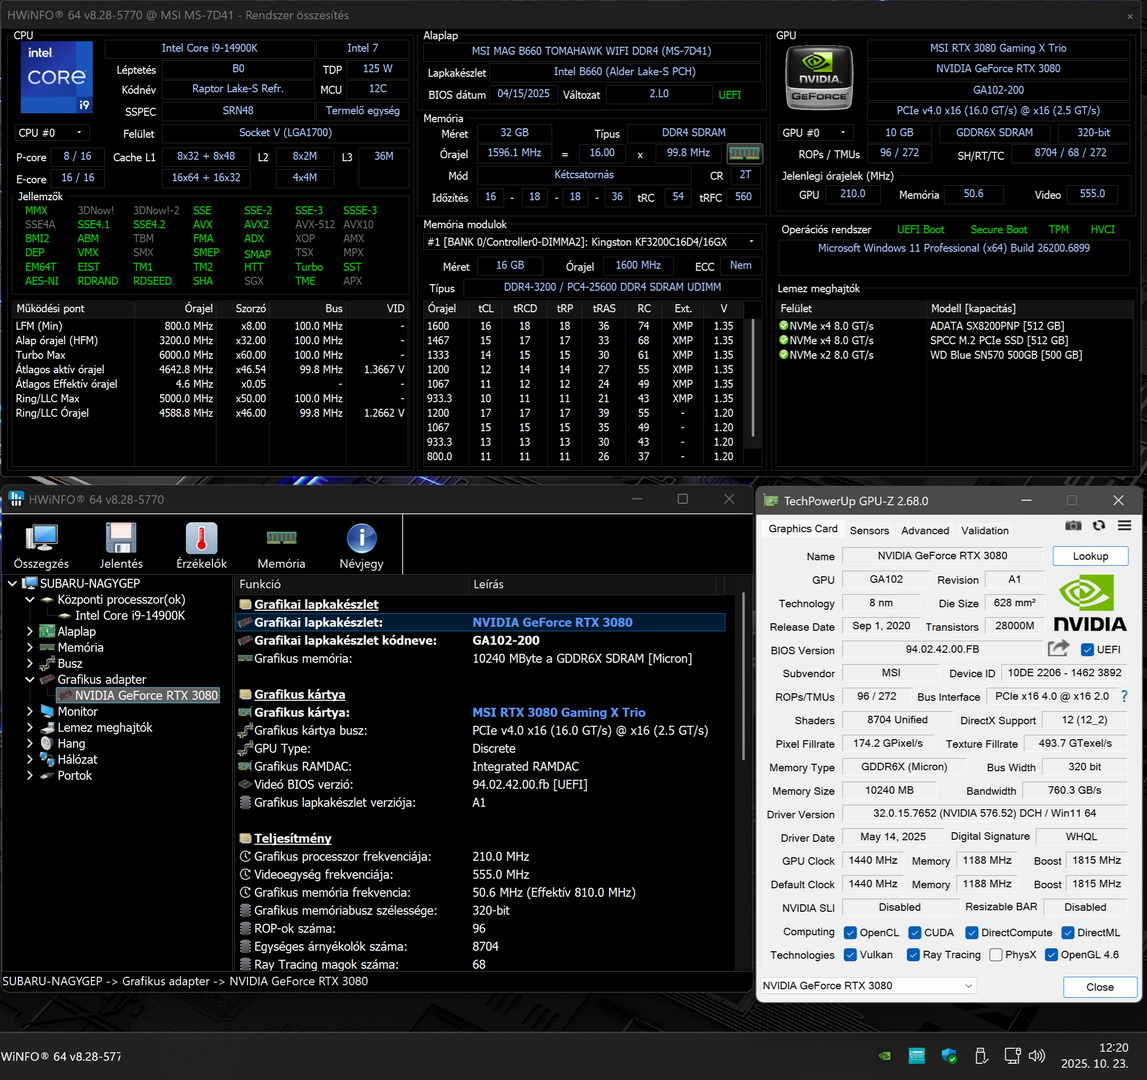The height and width of the screenshot is (1080, 1147).
Task: Toggle the DirectCompute checkbox
Action: [x=971, y=932]
